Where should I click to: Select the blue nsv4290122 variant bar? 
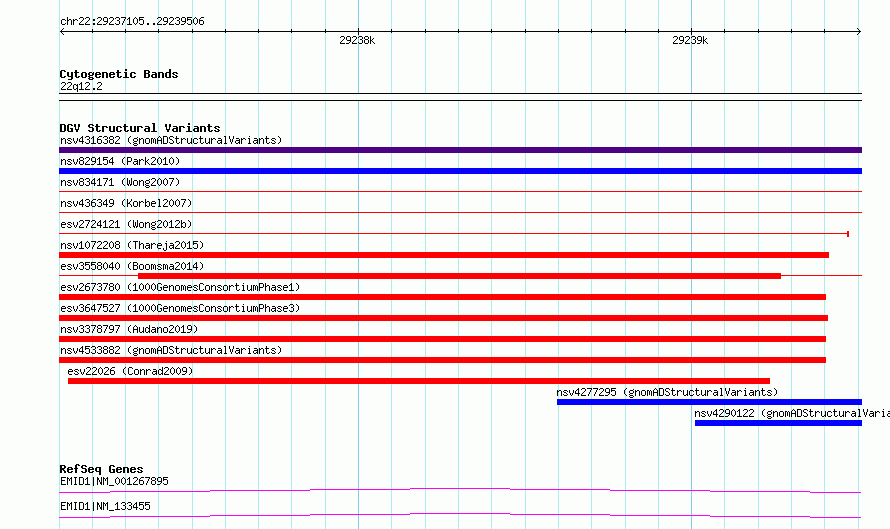(x=778, y=423)
